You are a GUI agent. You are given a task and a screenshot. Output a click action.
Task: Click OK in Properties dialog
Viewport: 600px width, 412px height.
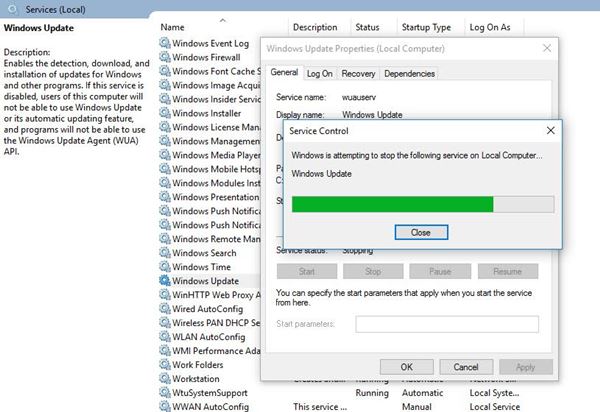pyautogui.click(x=406, y=367)
